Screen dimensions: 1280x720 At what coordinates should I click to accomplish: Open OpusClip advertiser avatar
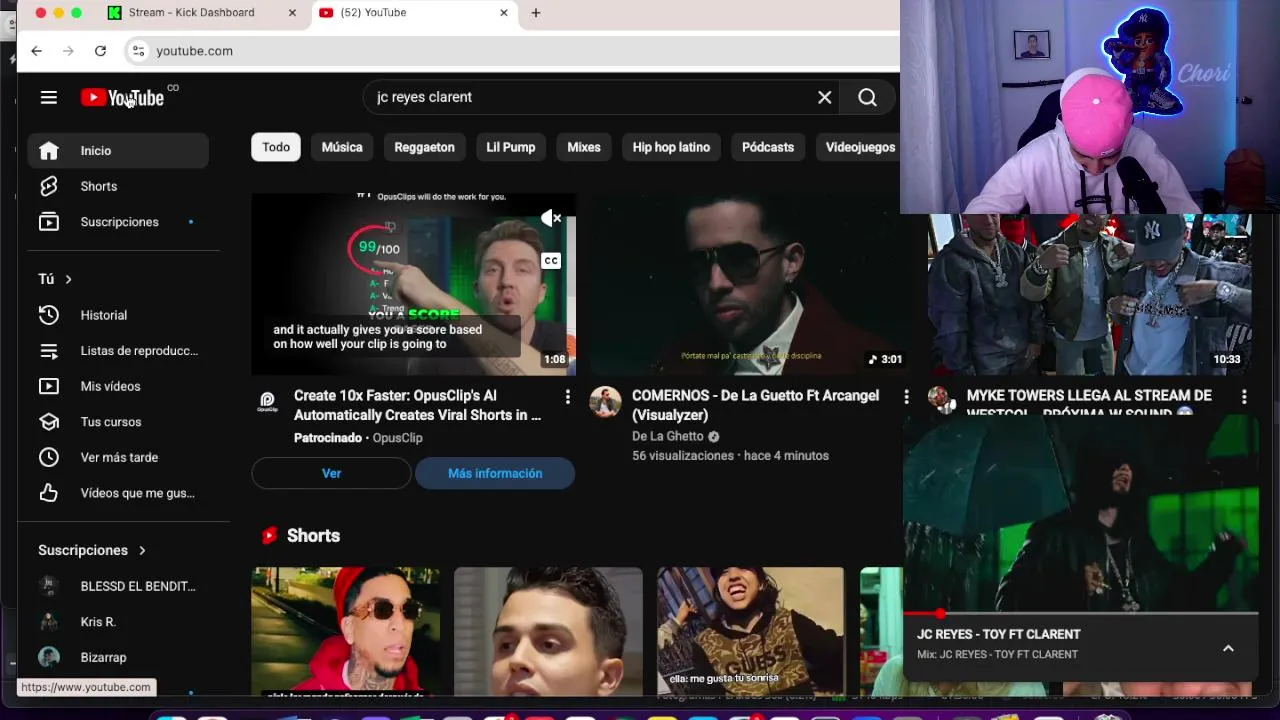coord(267,401)
